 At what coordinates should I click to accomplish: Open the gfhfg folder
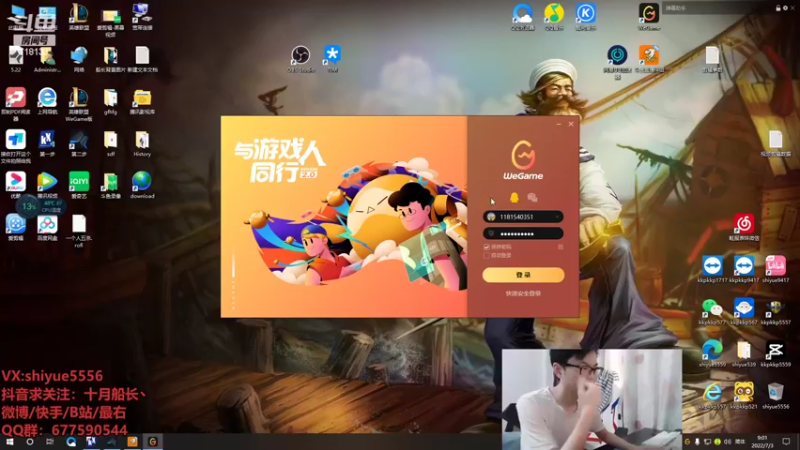point(110,101)
